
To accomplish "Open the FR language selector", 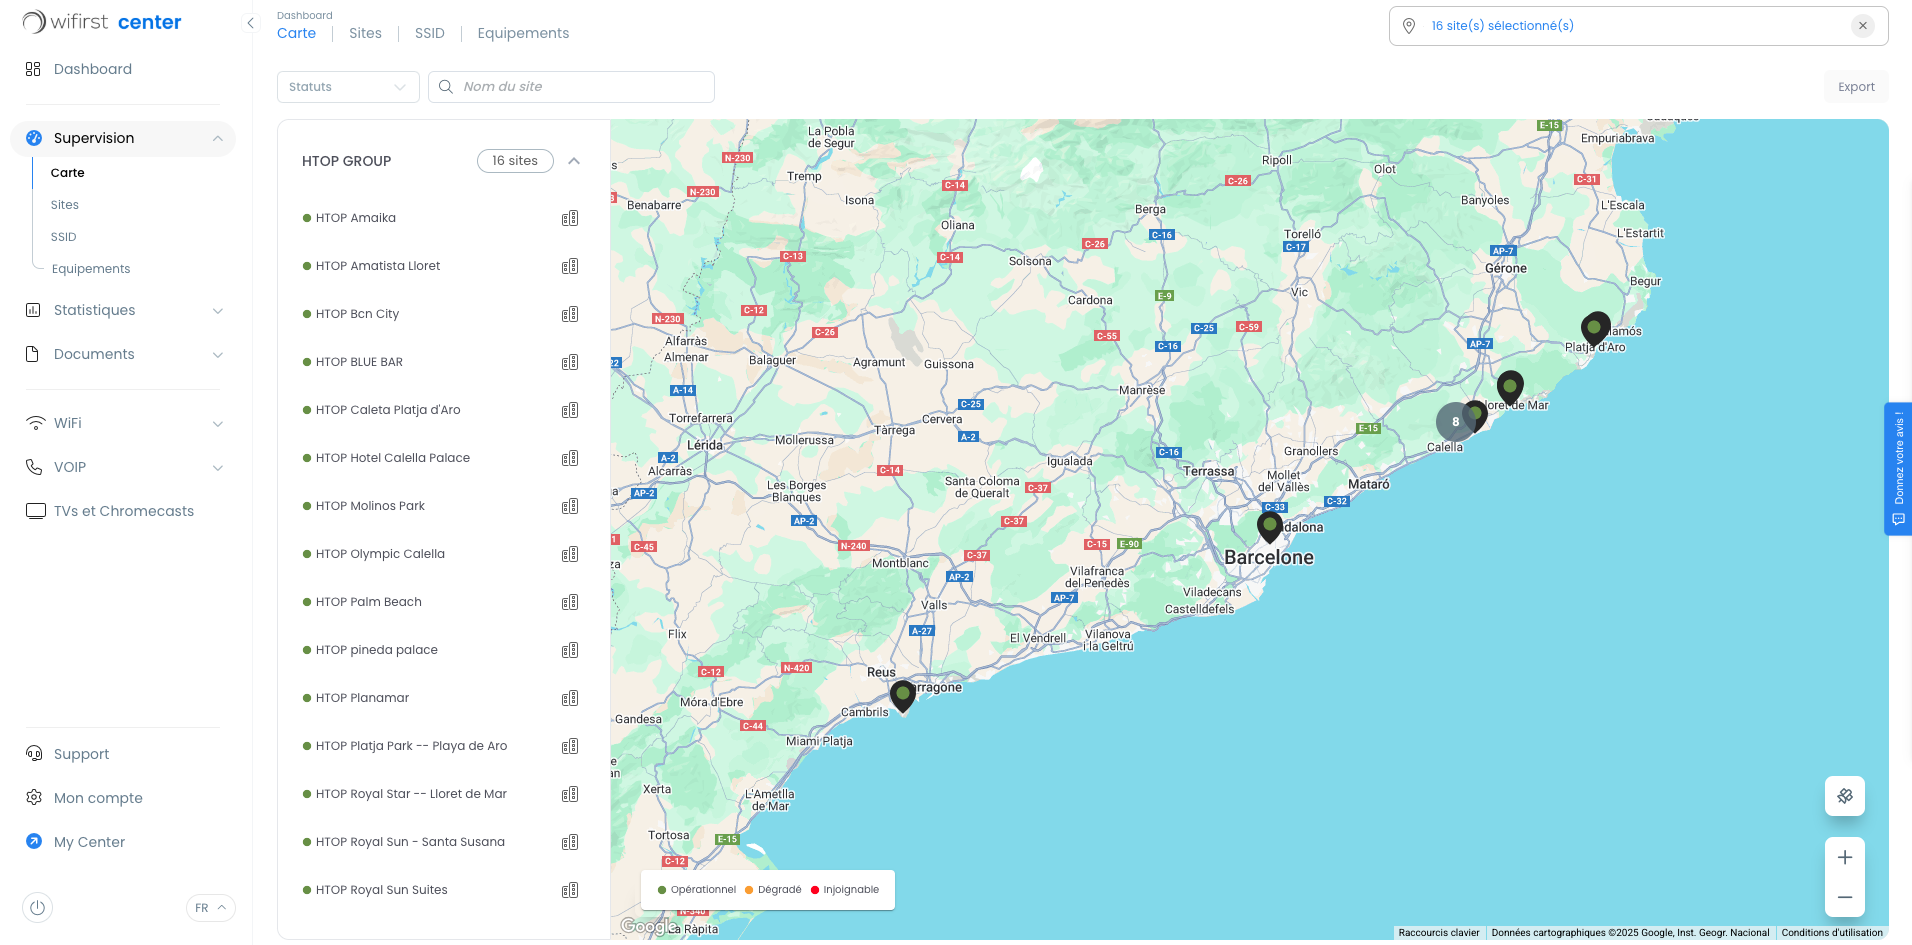I will [210, 908].
